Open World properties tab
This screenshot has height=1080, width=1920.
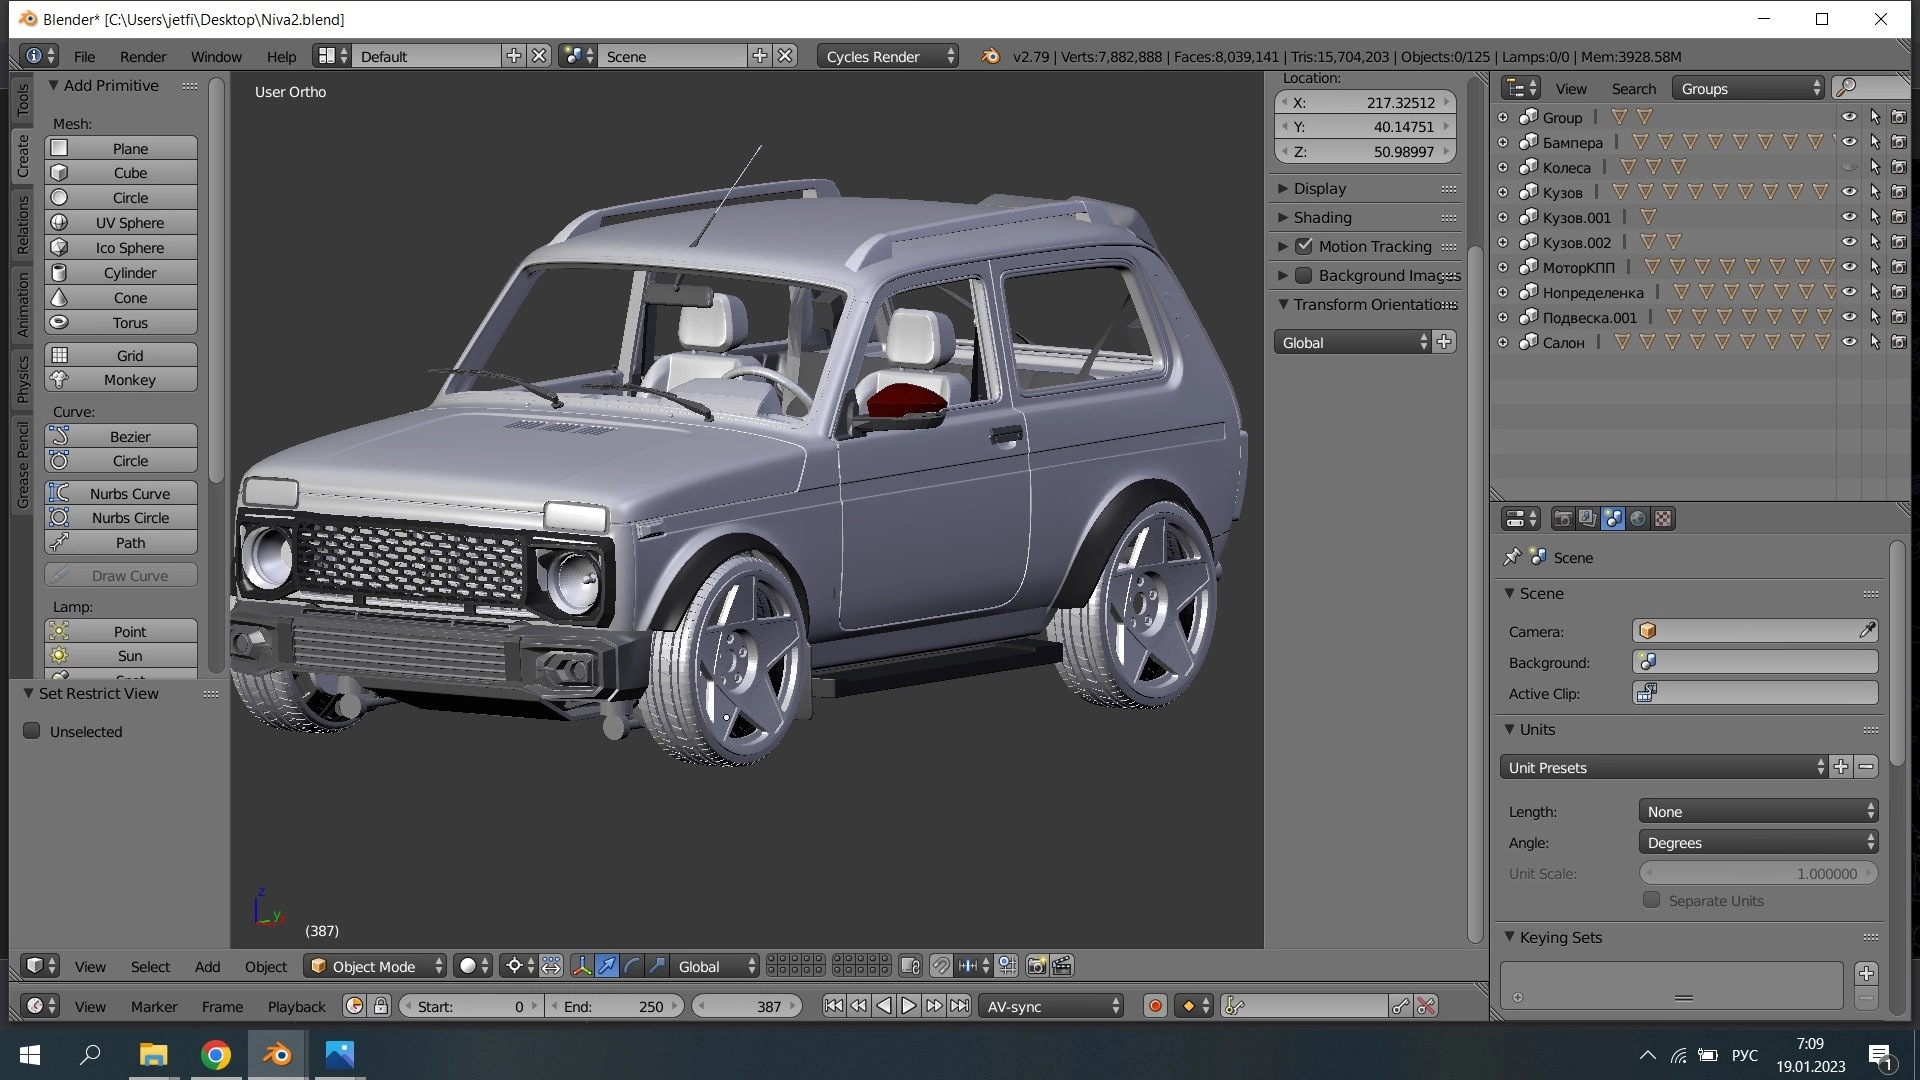1638,518
